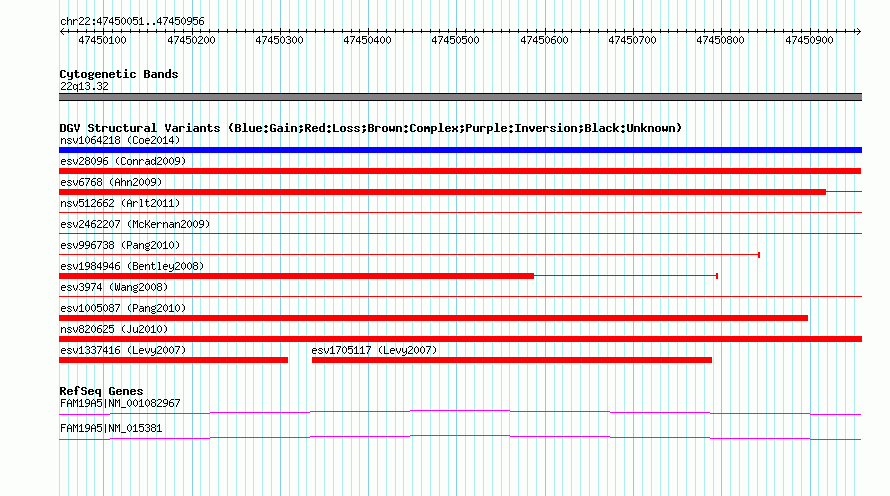The width and height of the screenshot is (890, 496).
Task: Click the red esv1705117 bar
Action: (x=511, y=360)
